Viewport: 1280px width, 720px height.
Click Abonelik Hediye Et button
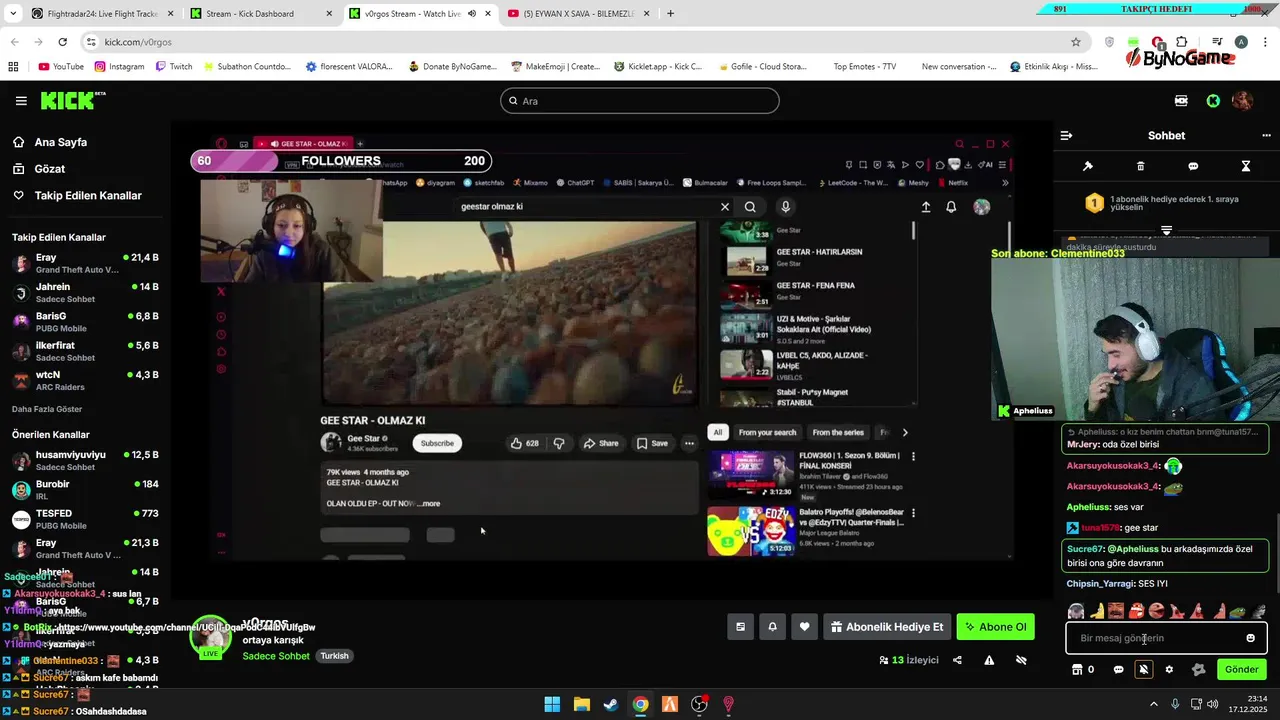click(x=886, y=627)
